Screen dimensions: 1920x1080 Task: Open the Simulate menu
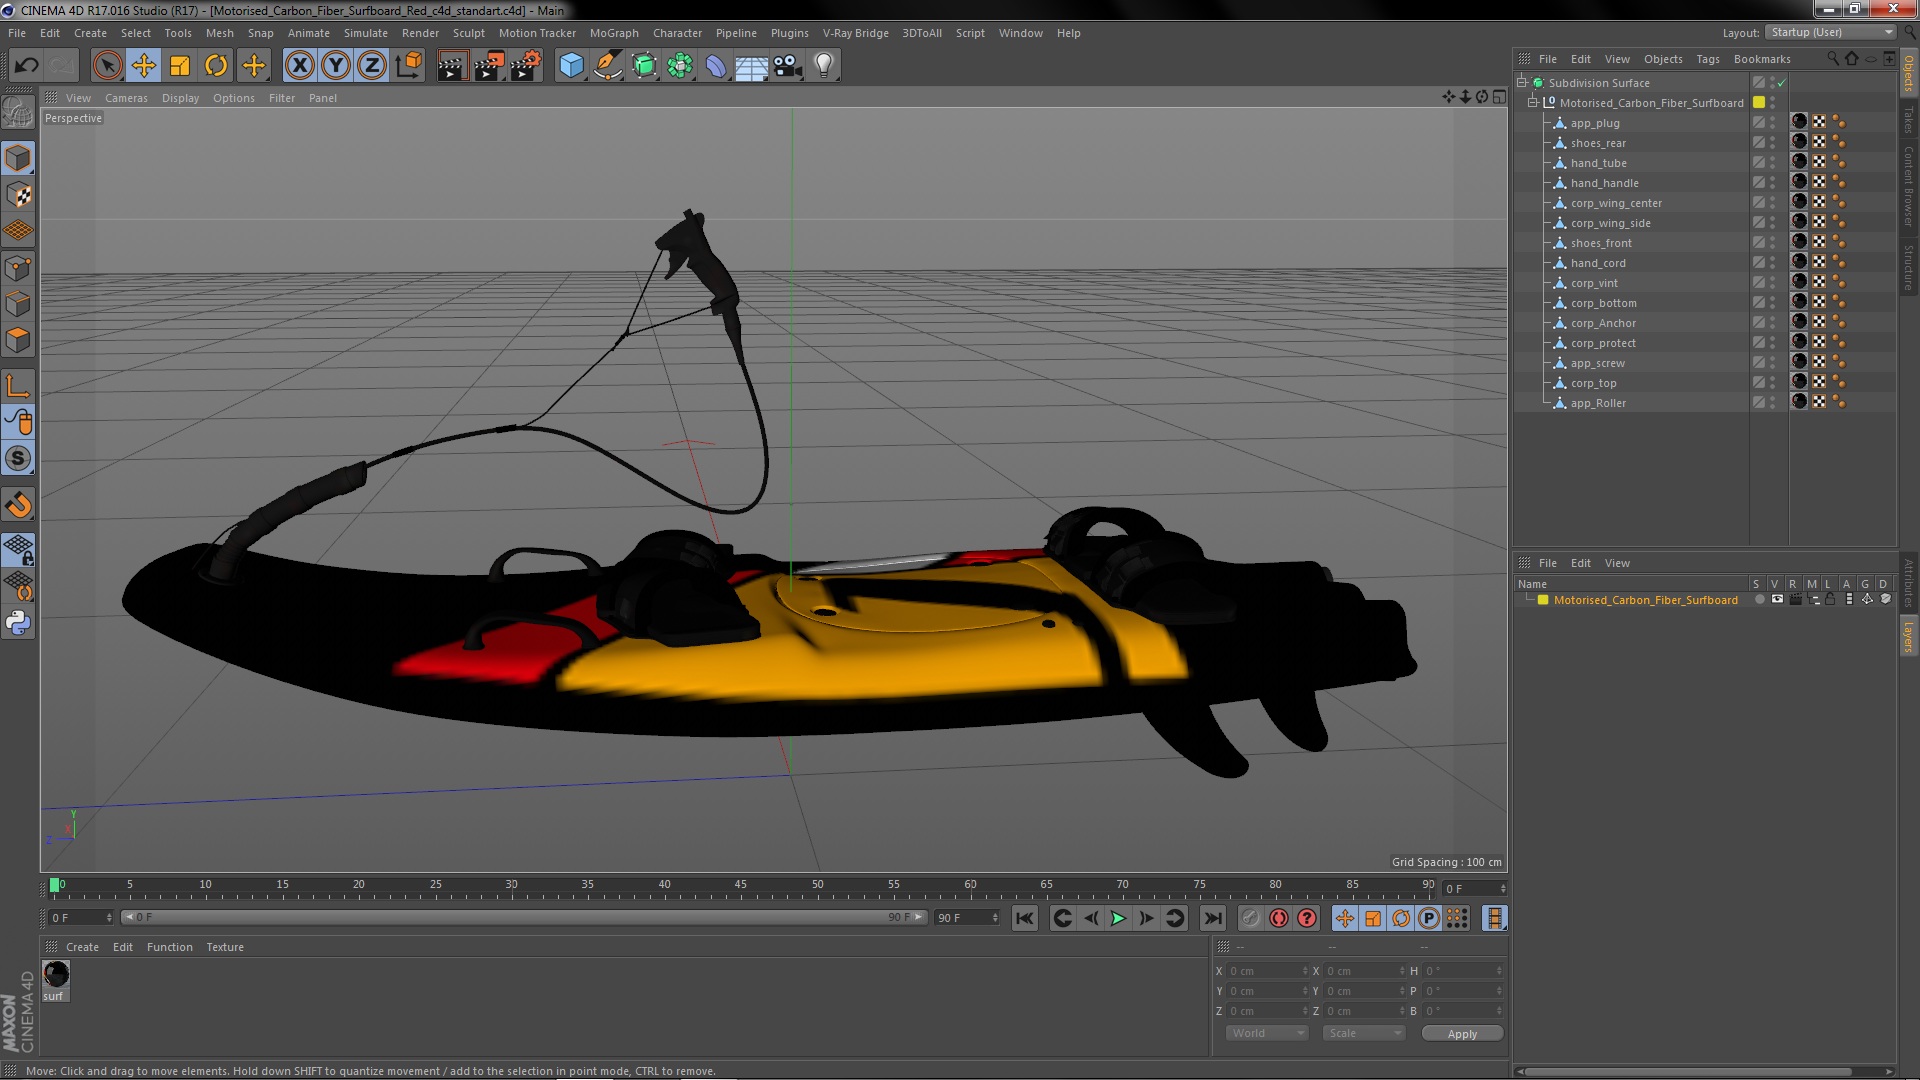coord(366,33)
